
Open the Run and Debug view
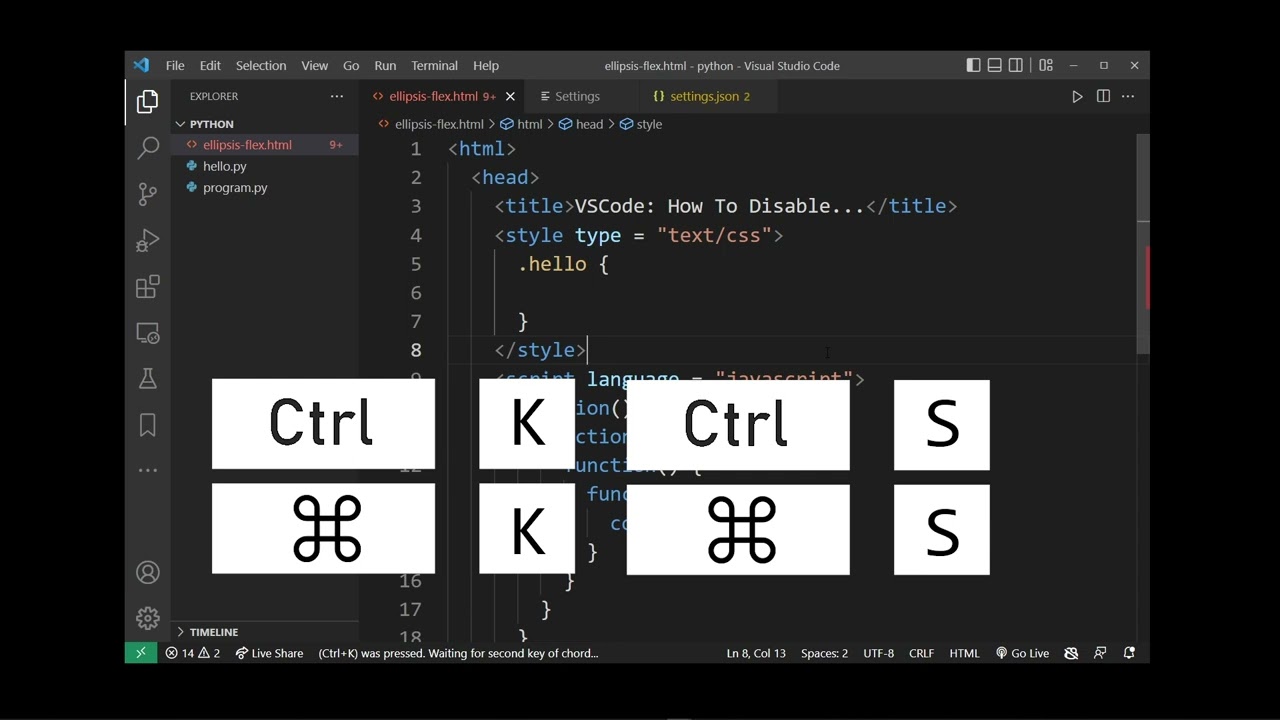[x=148, y=240]
